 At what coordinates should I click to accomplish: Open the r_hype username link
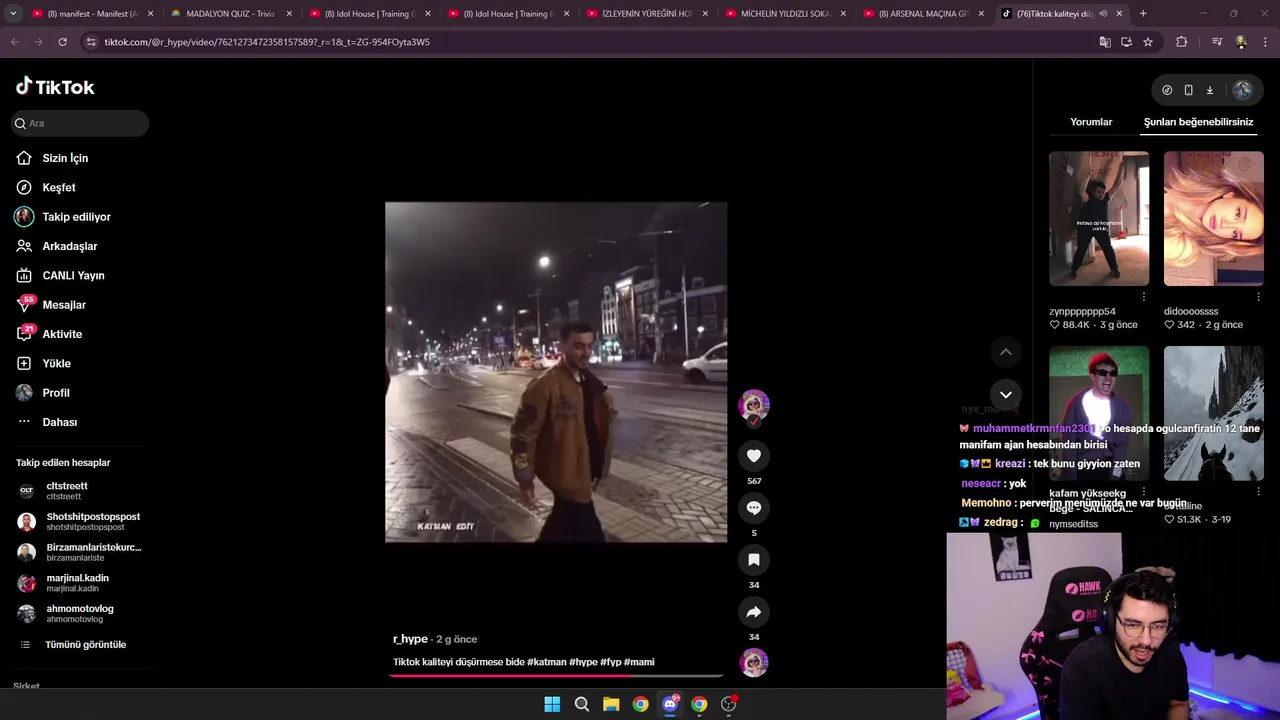pyautogui.click(x=410, y=639)
